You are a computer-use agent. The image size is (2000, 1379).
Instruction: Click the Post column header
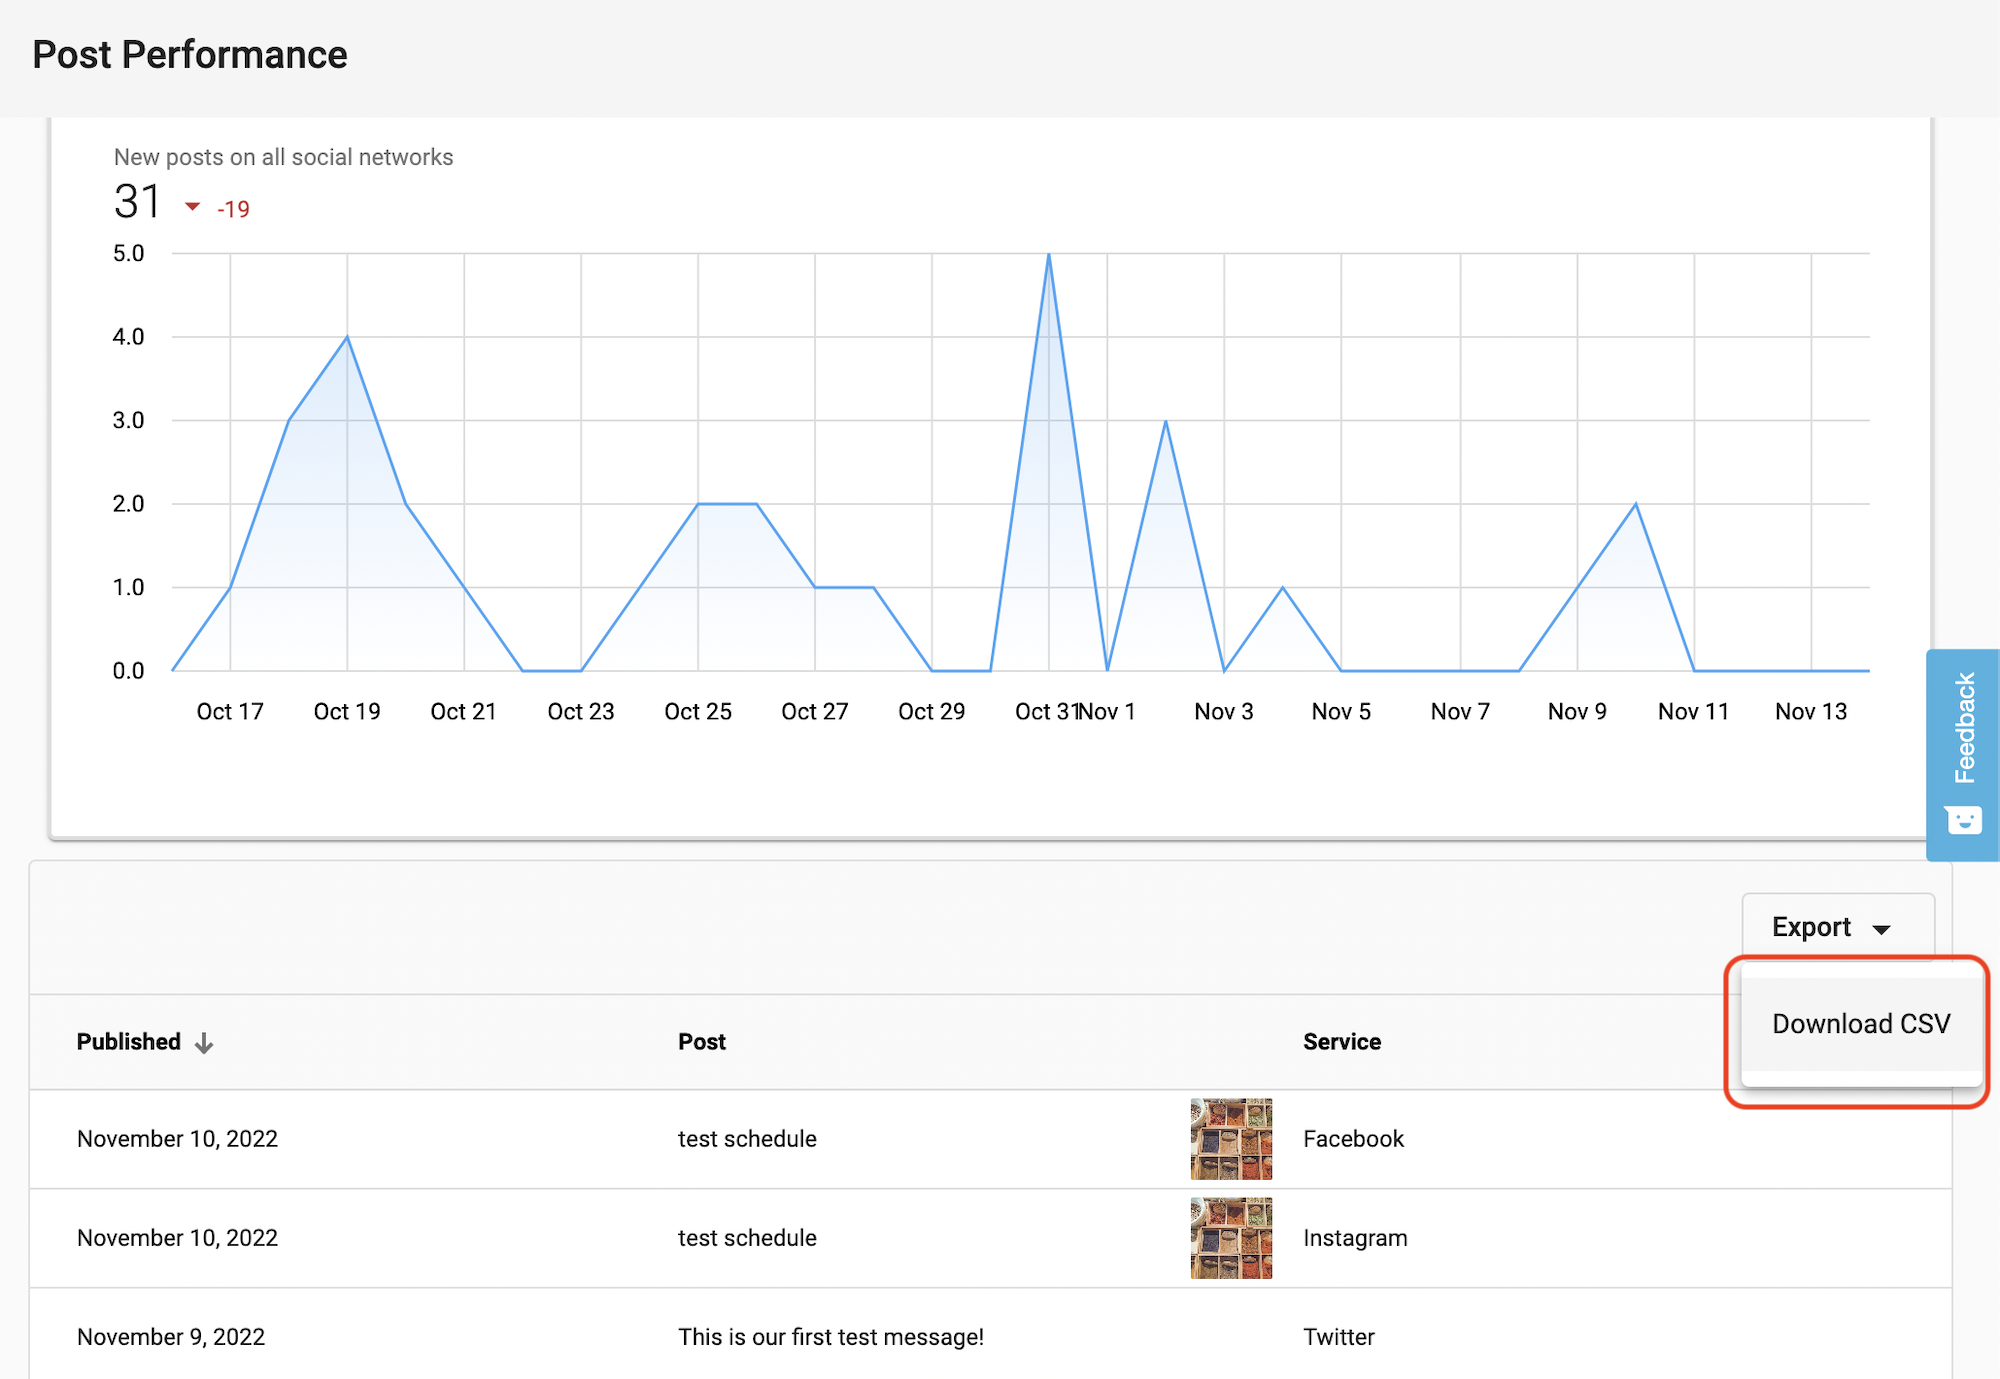click(702, 1042)
